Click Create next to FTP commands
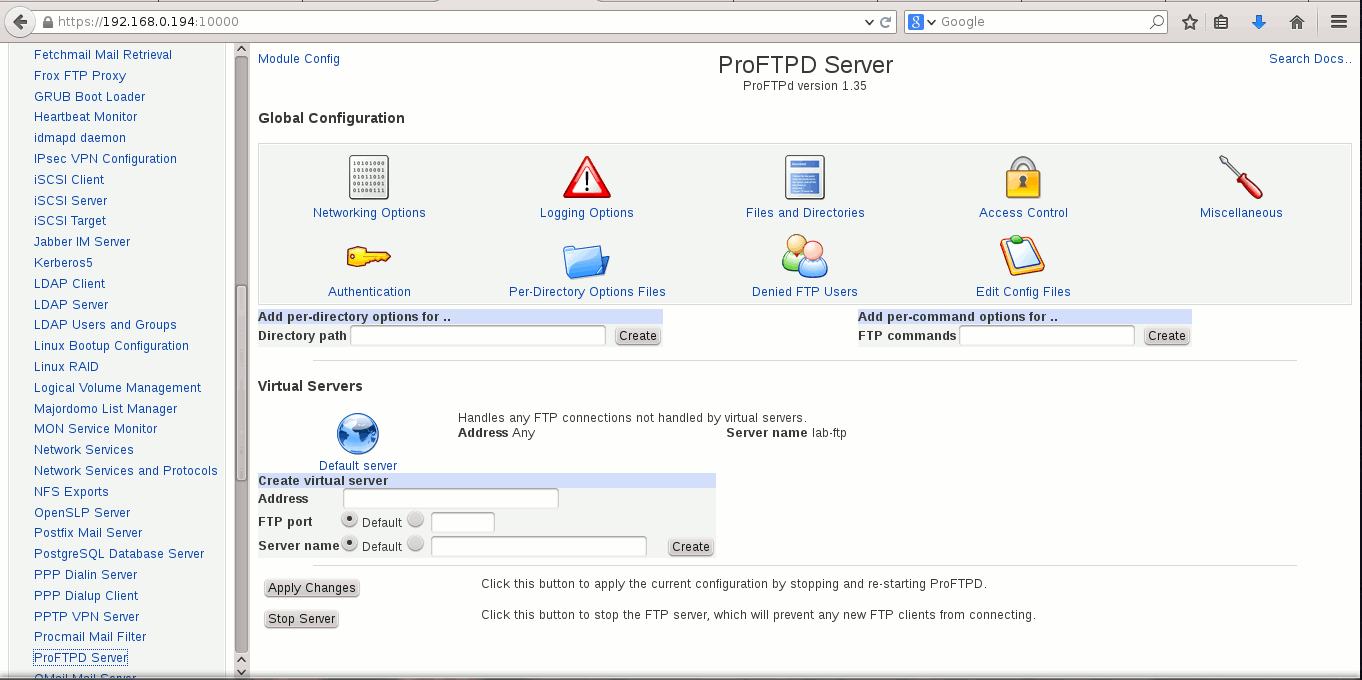 coord(1167,336)
